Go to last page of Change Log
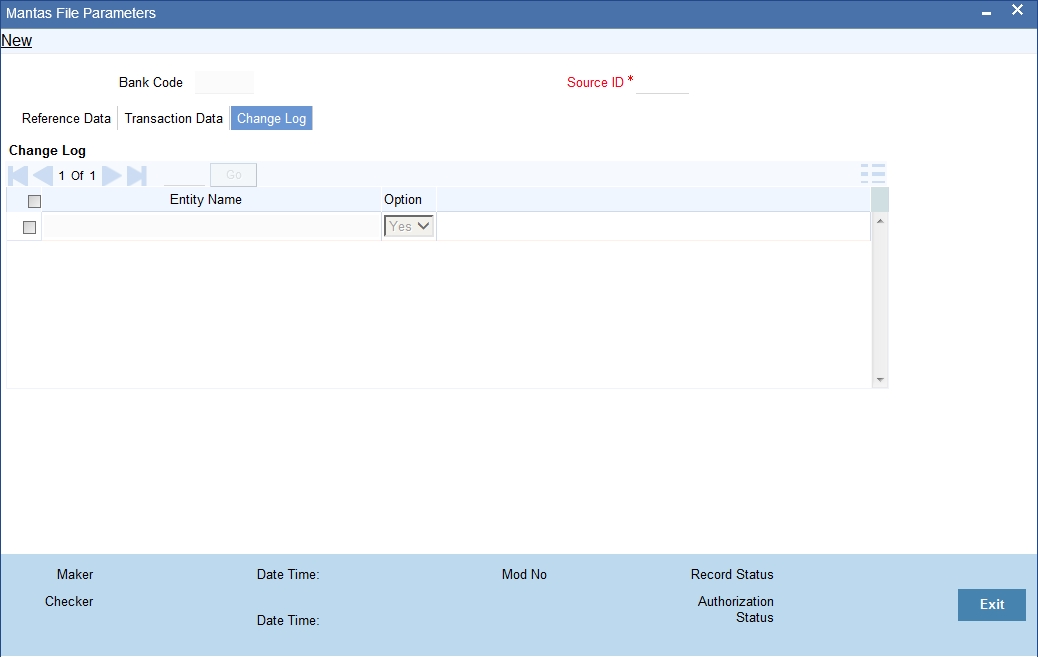This screenshot has width=1038, height=658. 136,175
